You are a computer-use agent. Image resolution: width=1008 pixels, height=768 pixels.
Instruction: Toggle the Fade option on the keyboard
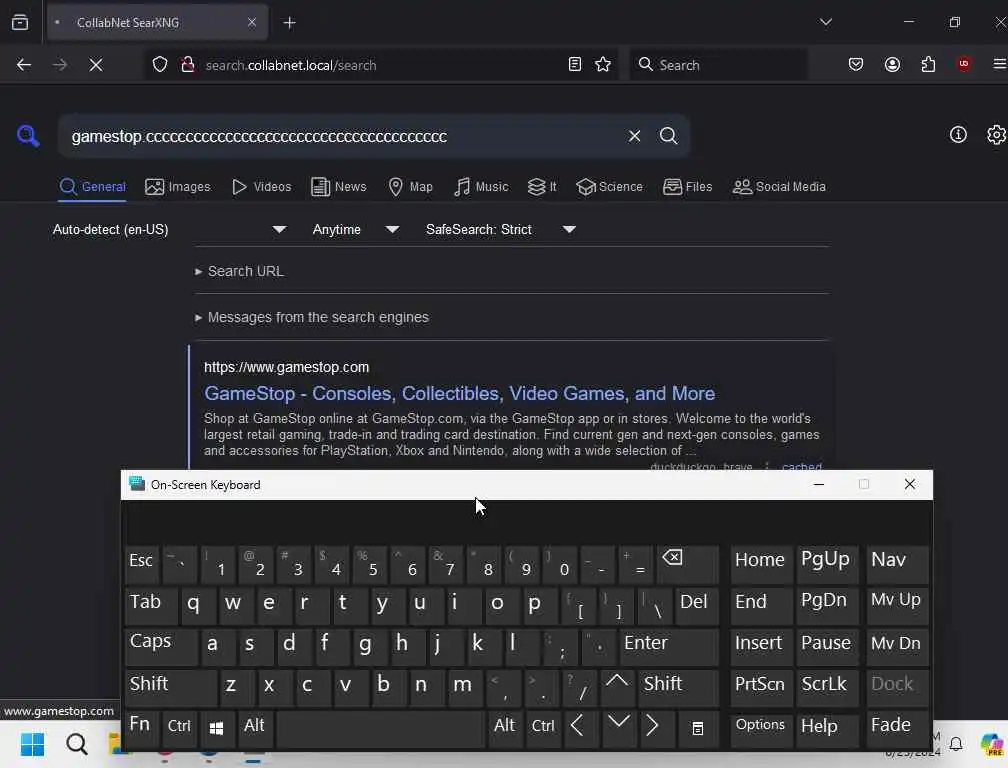coord(896,728)
